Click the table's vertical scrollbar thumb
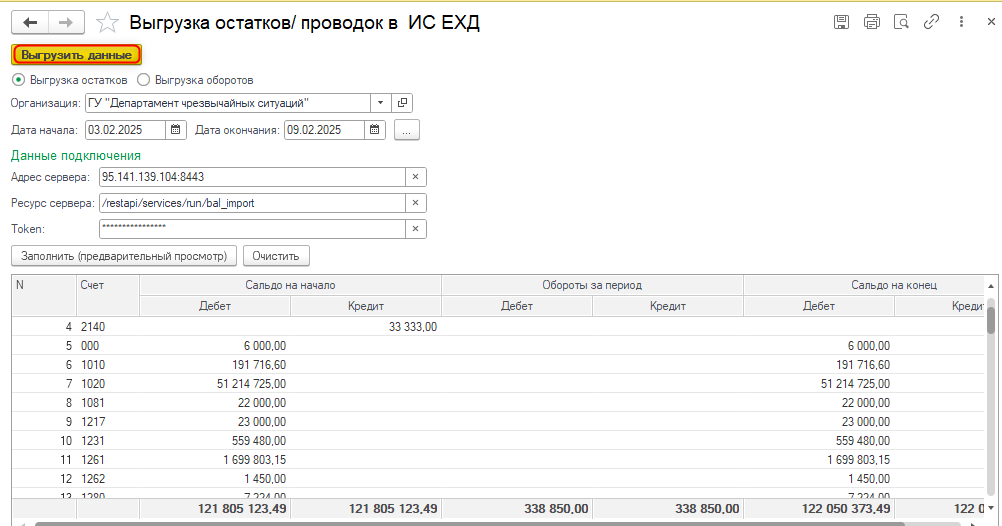The width and height of the screenshot is (1002, 526). [x=991, y=318]
